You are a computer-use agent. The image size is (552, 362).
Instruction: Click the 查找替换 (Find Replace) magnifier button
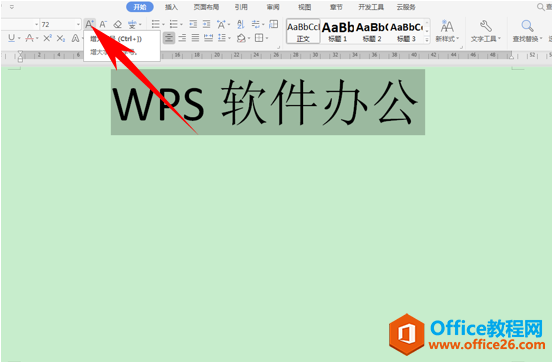pyautogui.click(x=527, y=31)
